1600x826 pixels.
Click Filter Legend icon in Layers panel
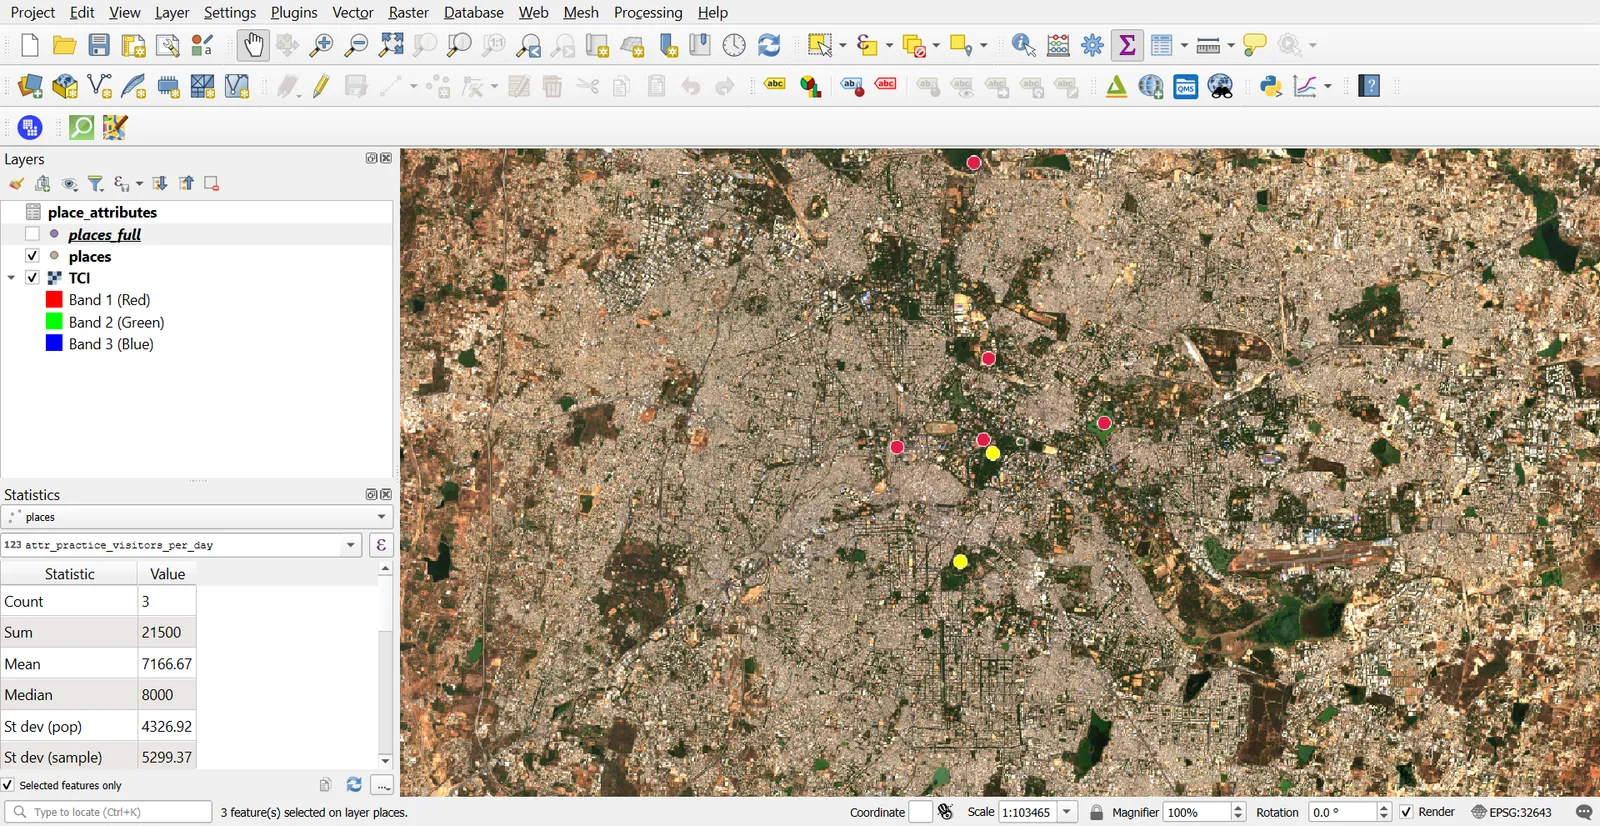tap(96, 184)
